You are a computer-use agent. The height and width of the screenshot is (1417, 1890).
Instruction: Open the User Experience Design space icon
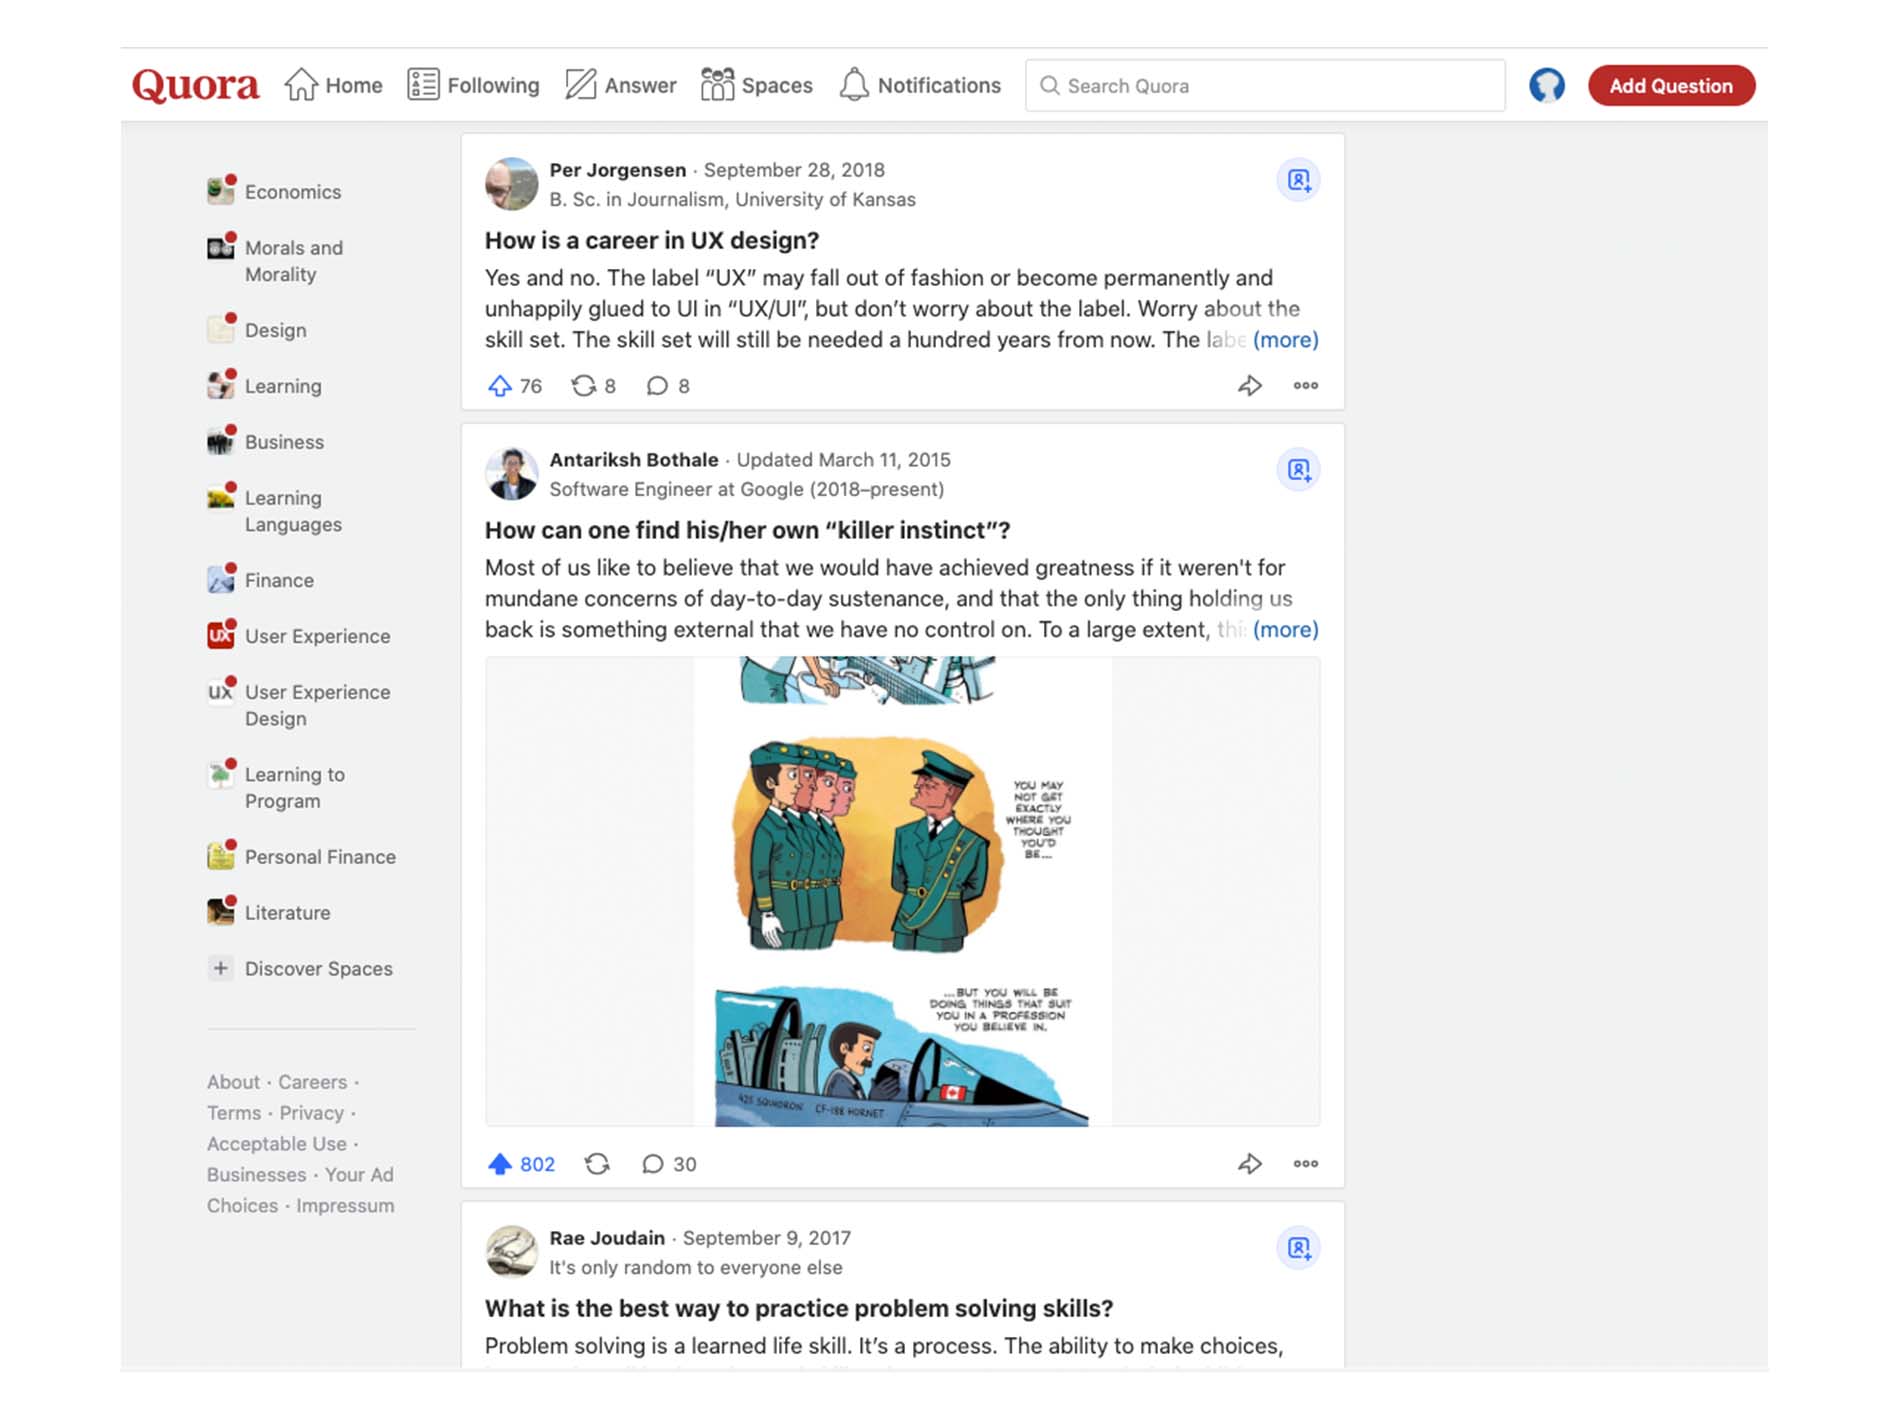[x=221, y=691]
